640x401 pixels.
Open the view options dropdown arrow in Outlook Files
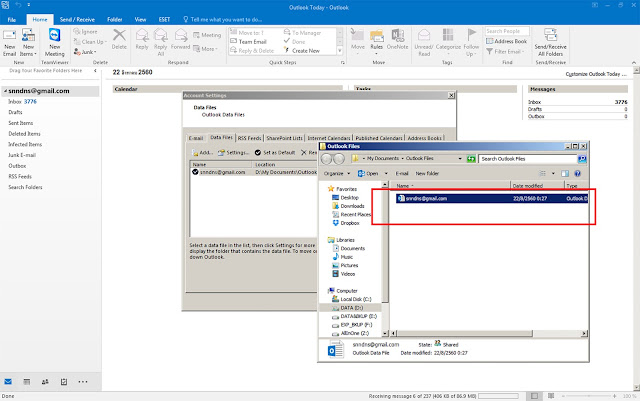click(553, 174)
